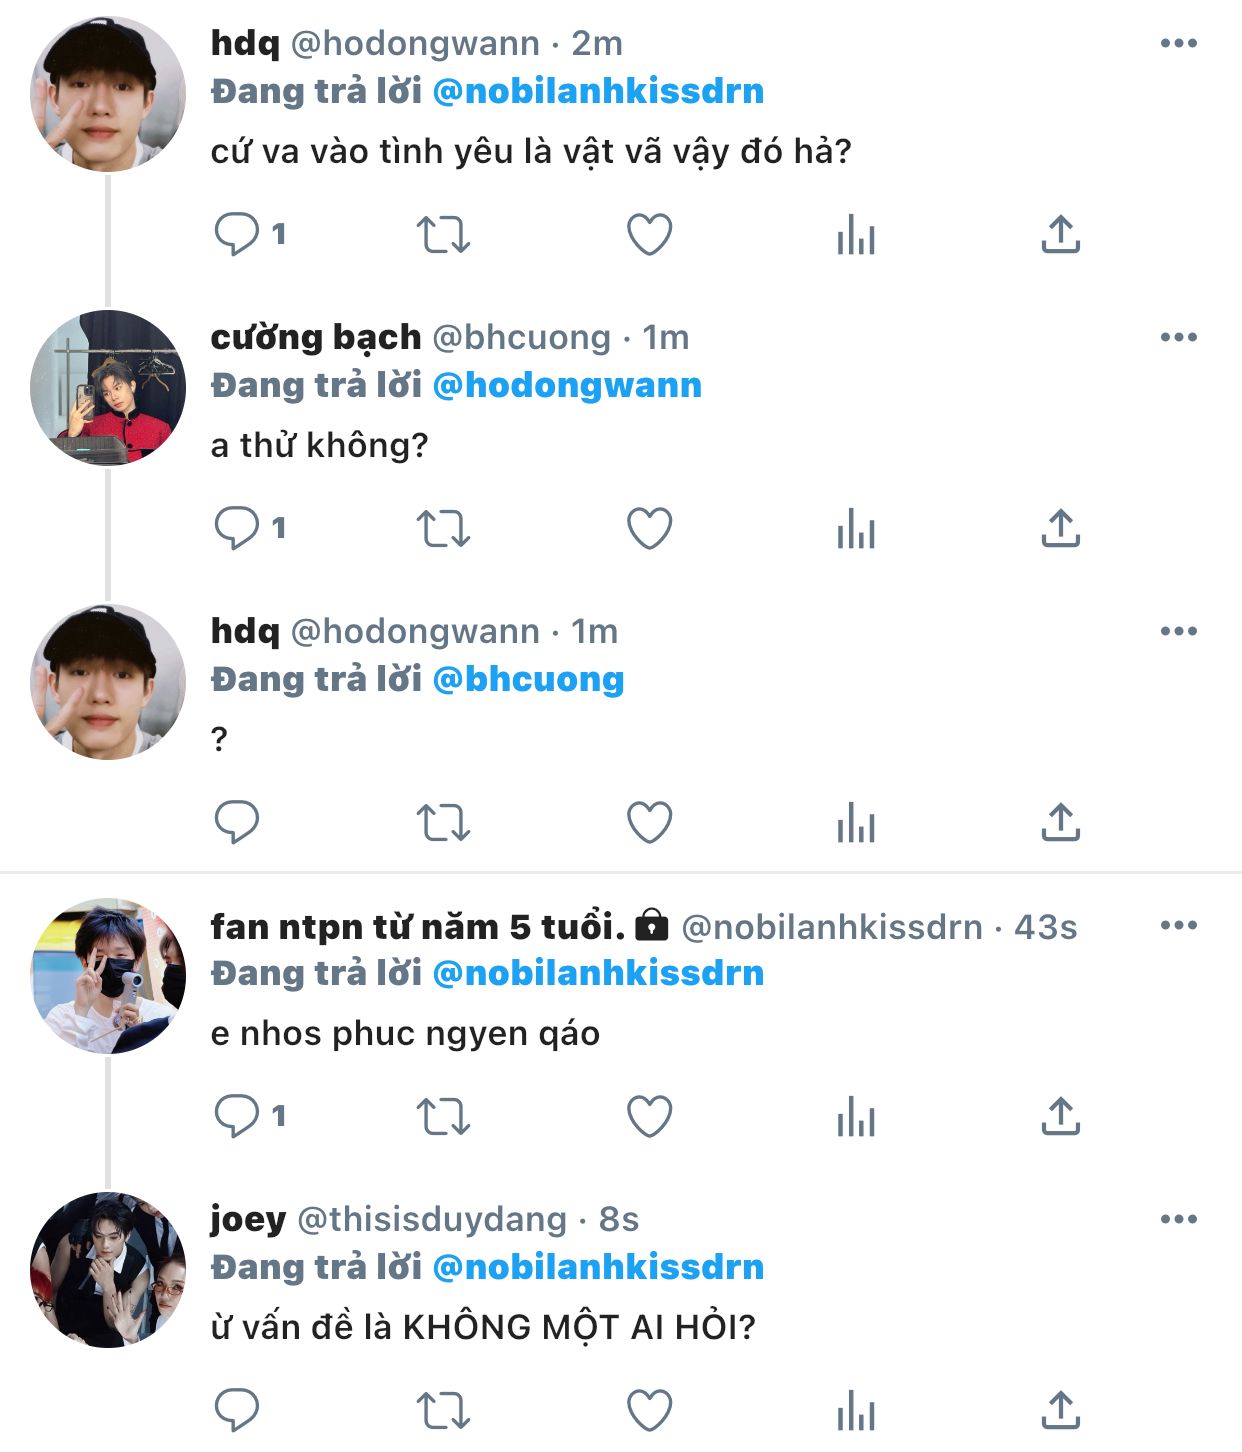The height and width of the screenshot is (1452, 1242).
Task: Retweet hdq's first tweet about tình yêu
Action: 443,235
